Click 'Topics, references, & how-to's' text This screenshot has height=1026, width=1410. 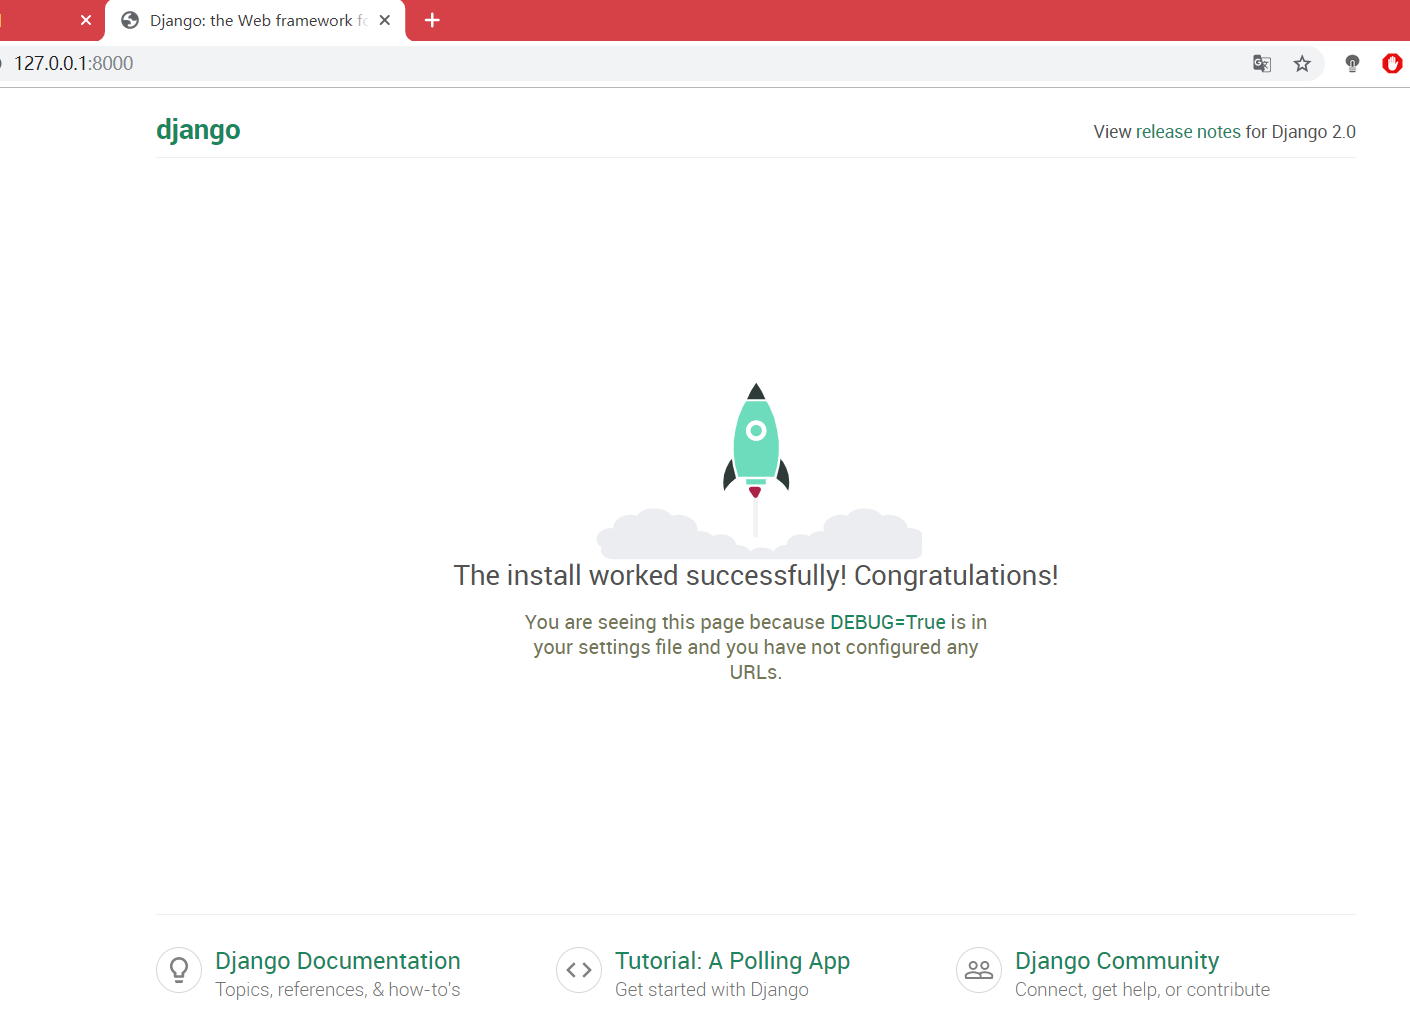point(338,990)
